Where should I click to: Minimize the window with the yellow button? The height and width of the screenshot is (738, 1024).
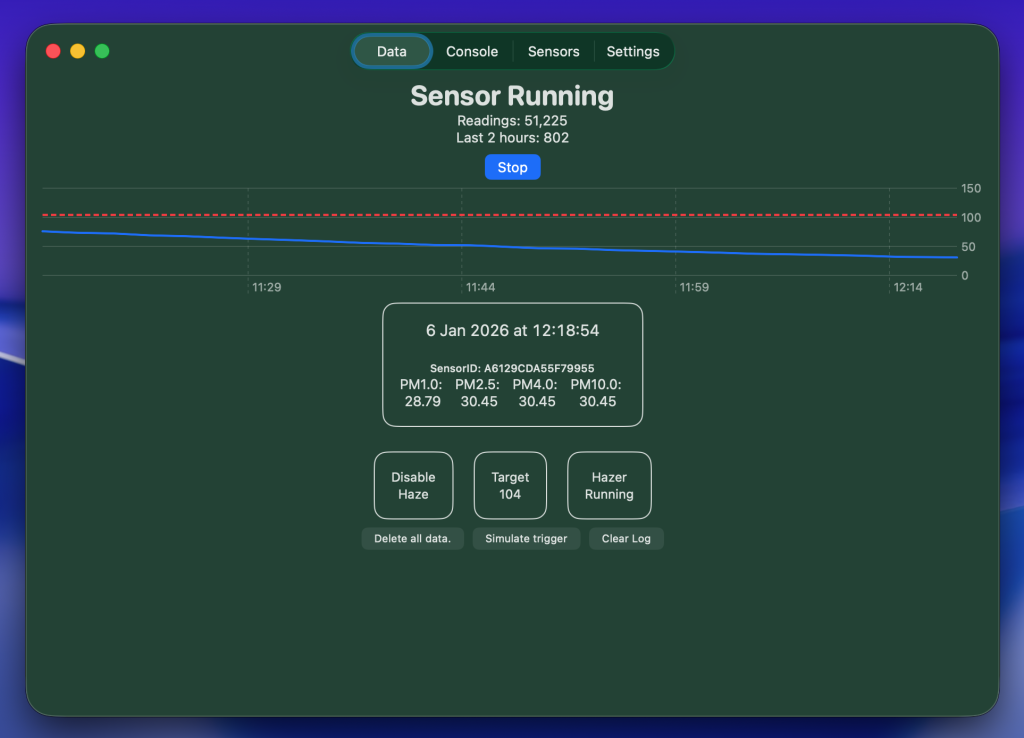tap(78, 51)
